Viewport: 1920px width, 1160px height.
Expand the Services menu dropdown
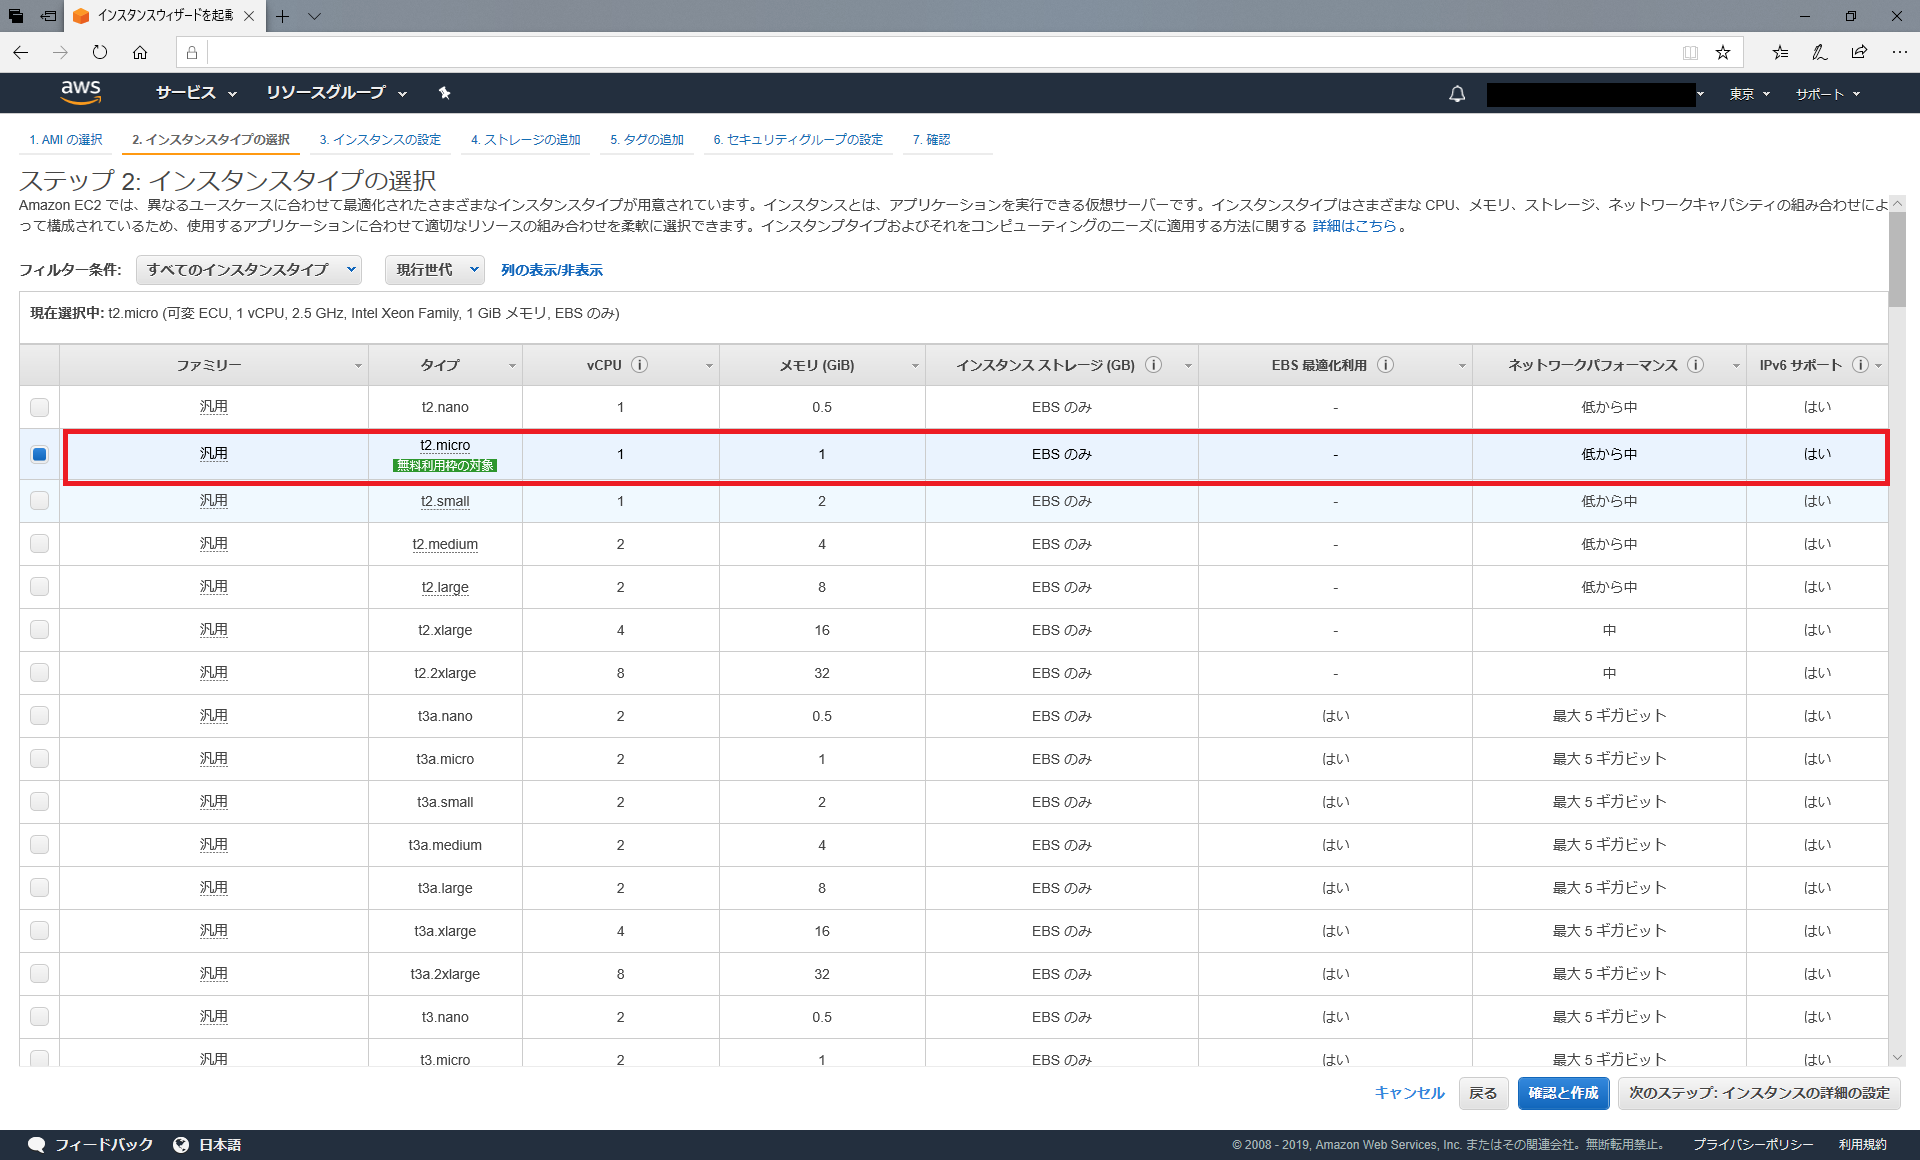[196, 93]
